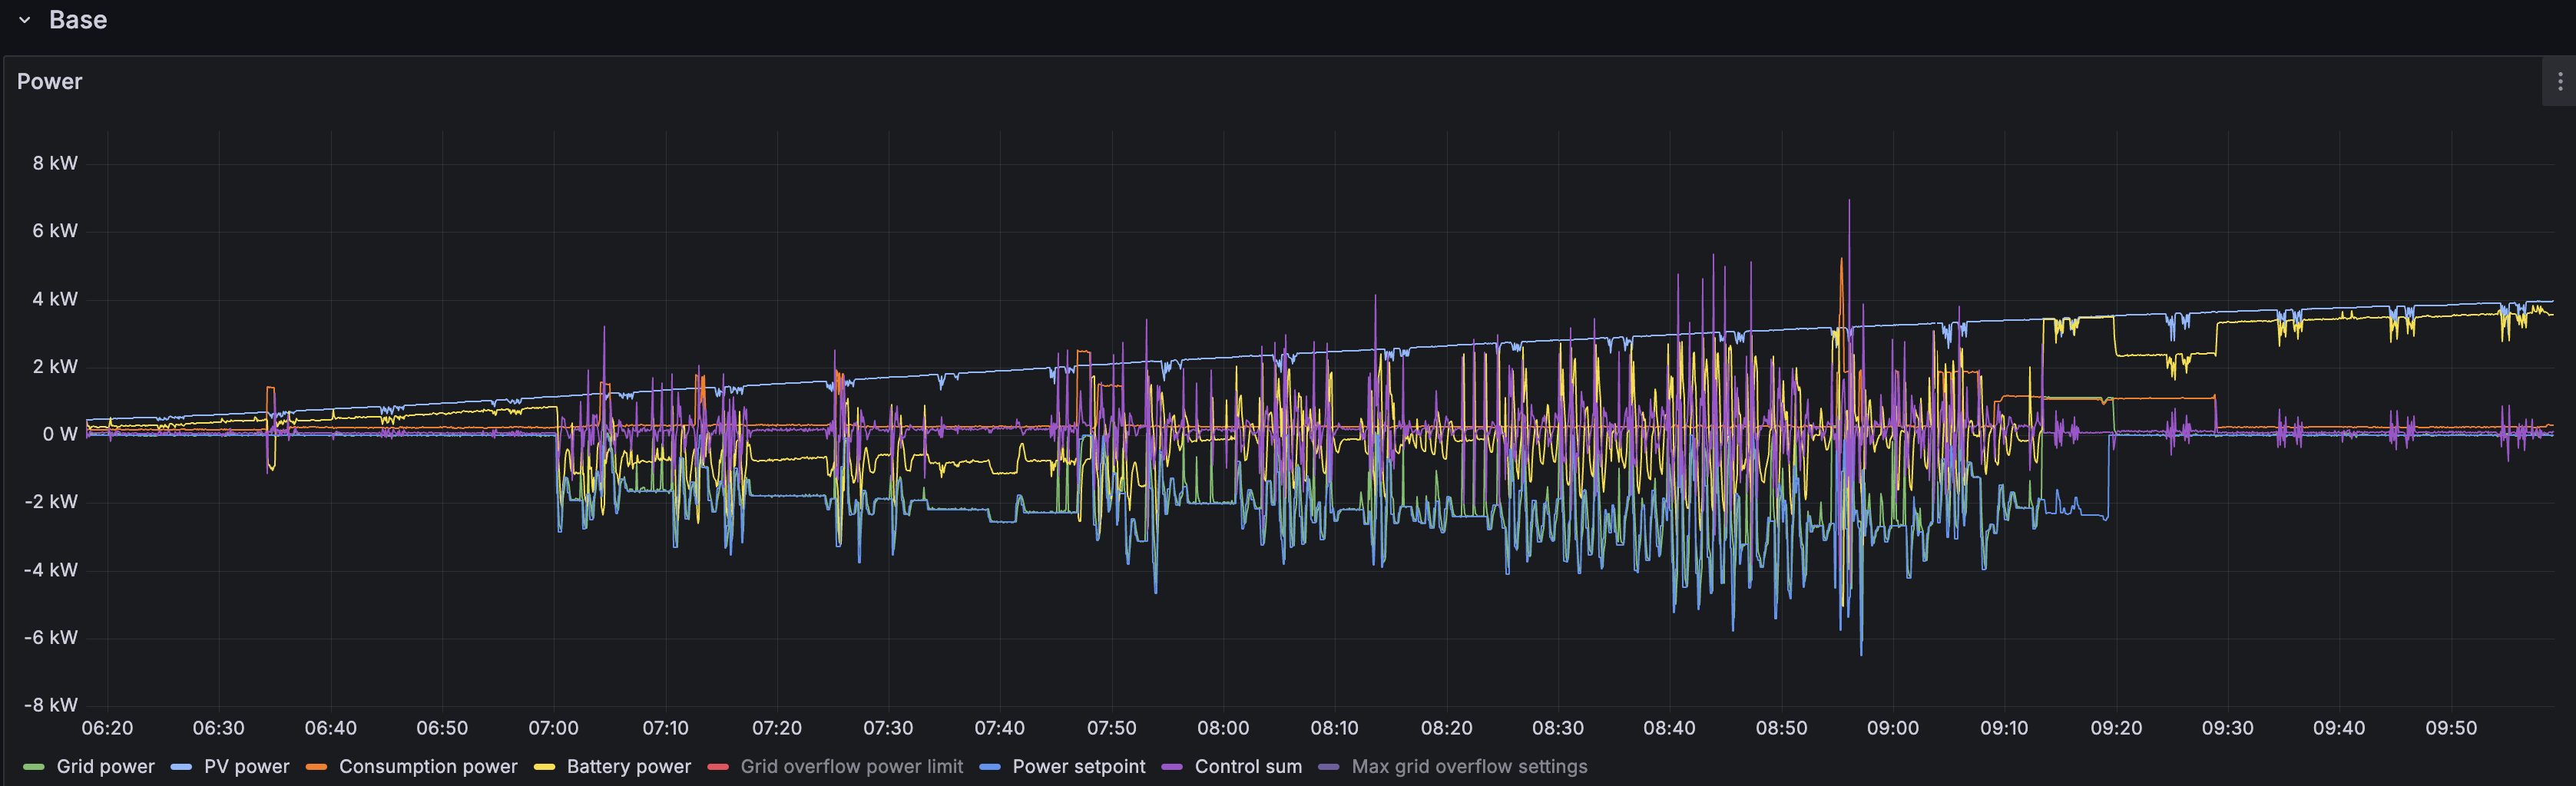Click the 08:30 time axis label
This screenshot has width=2576, height=786.
(x=1558, y=729)
